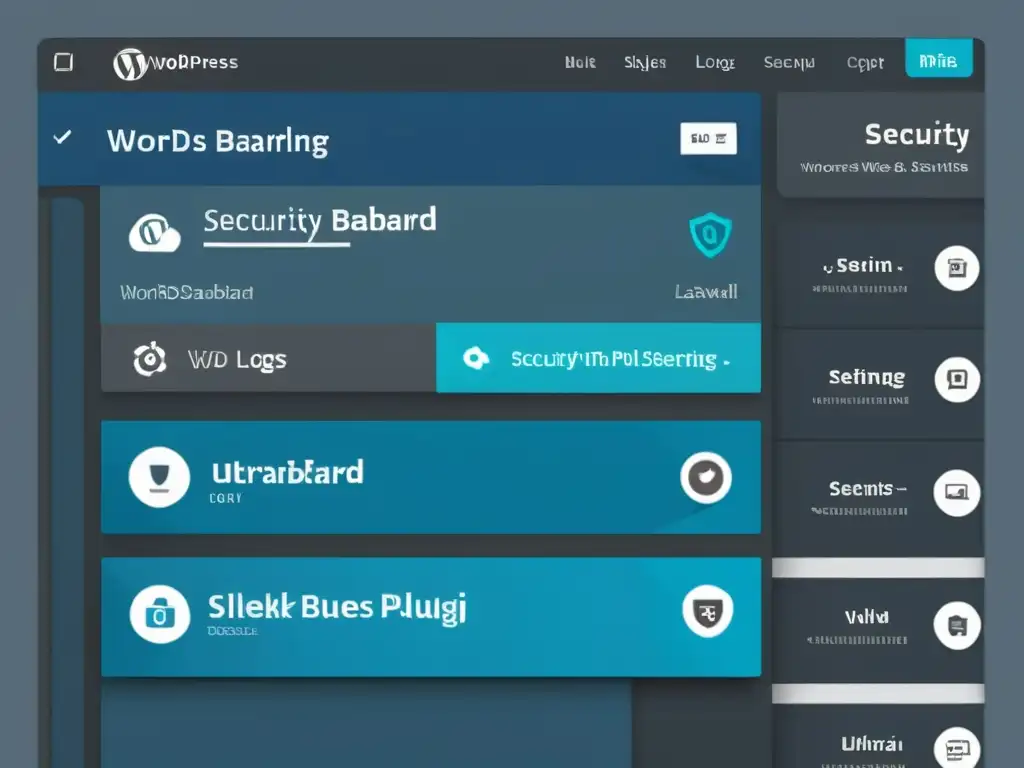
Task: Click the 'WonBDSaabiad' text under the cloud icon
Action: click(x=186, y=293)
